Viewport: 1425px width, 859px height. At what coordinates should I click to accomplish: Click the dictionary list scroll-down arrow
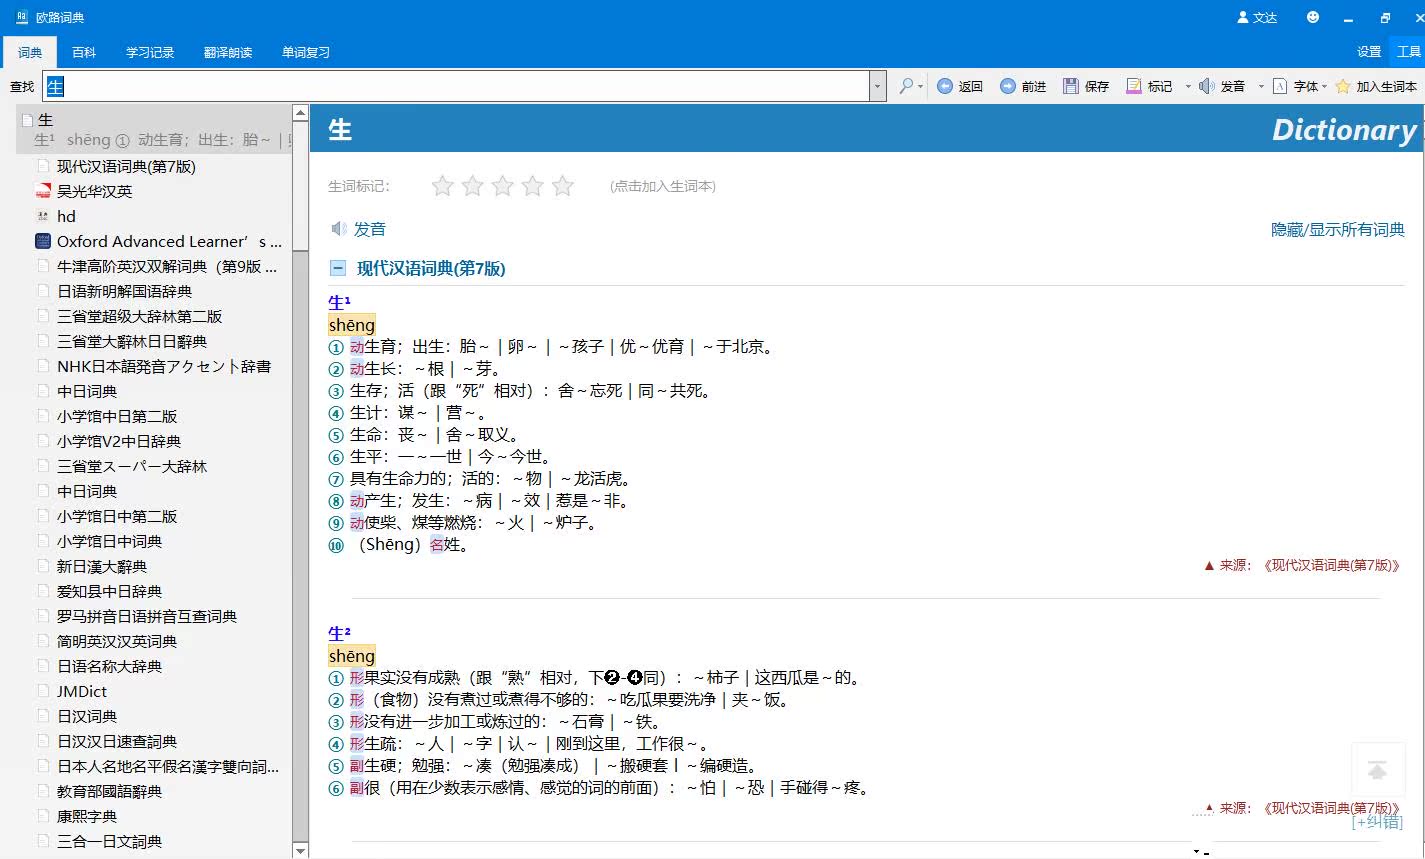pyautogui.click(x=300, y=851)
